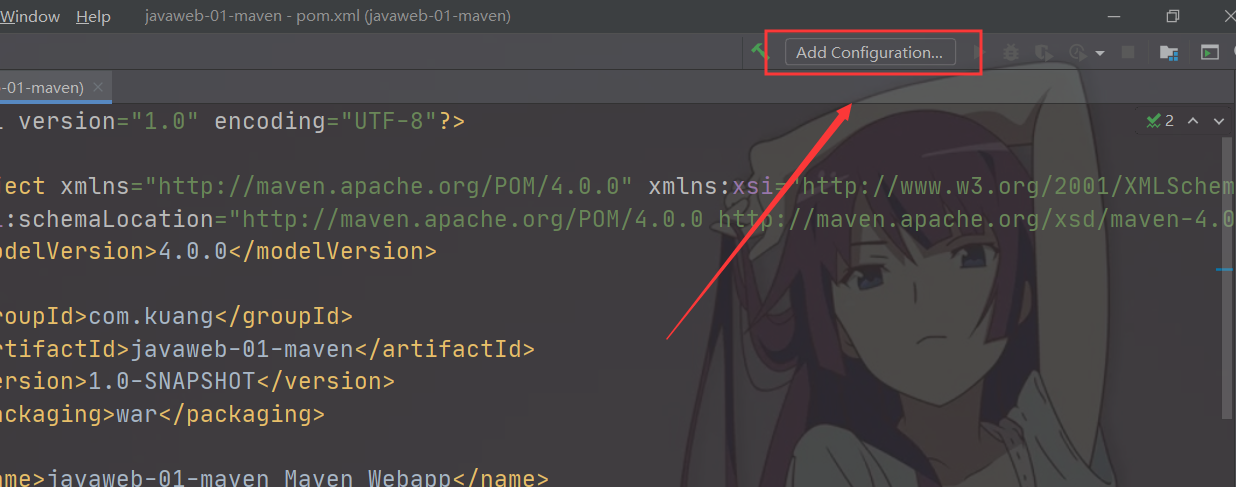
Task: Open the Project Structure icon
Action: tap(1169, 53)
